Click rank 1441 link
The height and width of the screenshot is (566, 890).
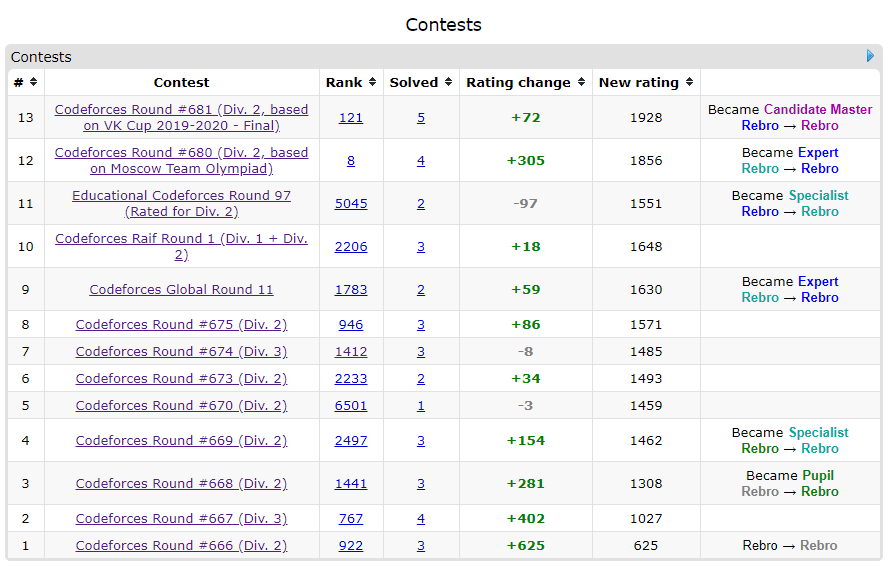pyautogui.click(x=351, y=484)
